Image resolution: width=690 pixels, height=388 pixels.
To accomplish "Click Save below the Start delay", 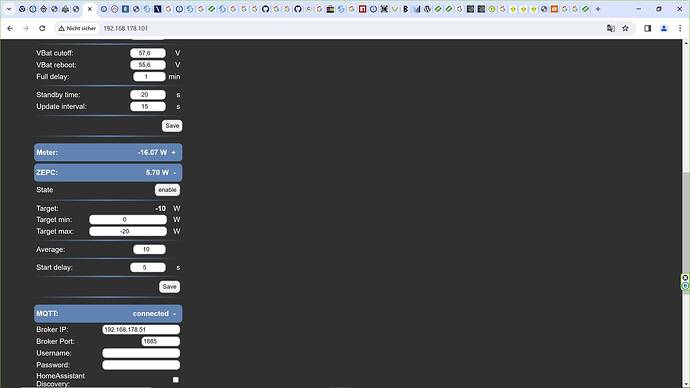I will 169,287.
